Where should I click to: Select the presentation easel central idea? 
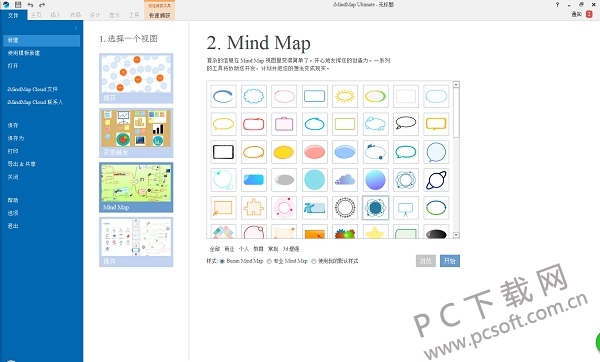click(x=406, y=208)
